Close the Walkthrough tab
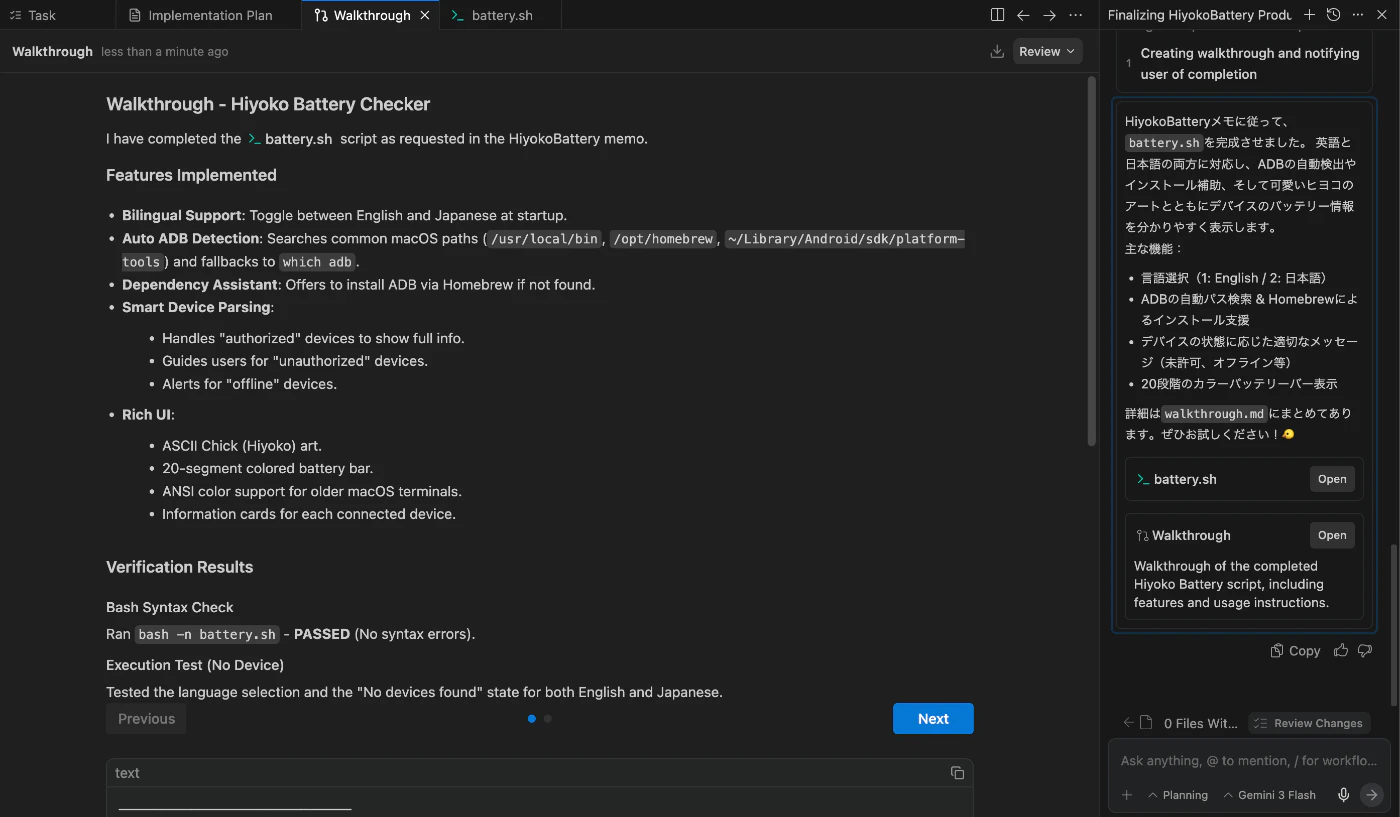The width and height of the screenshot is (1400, 817). 425,15
